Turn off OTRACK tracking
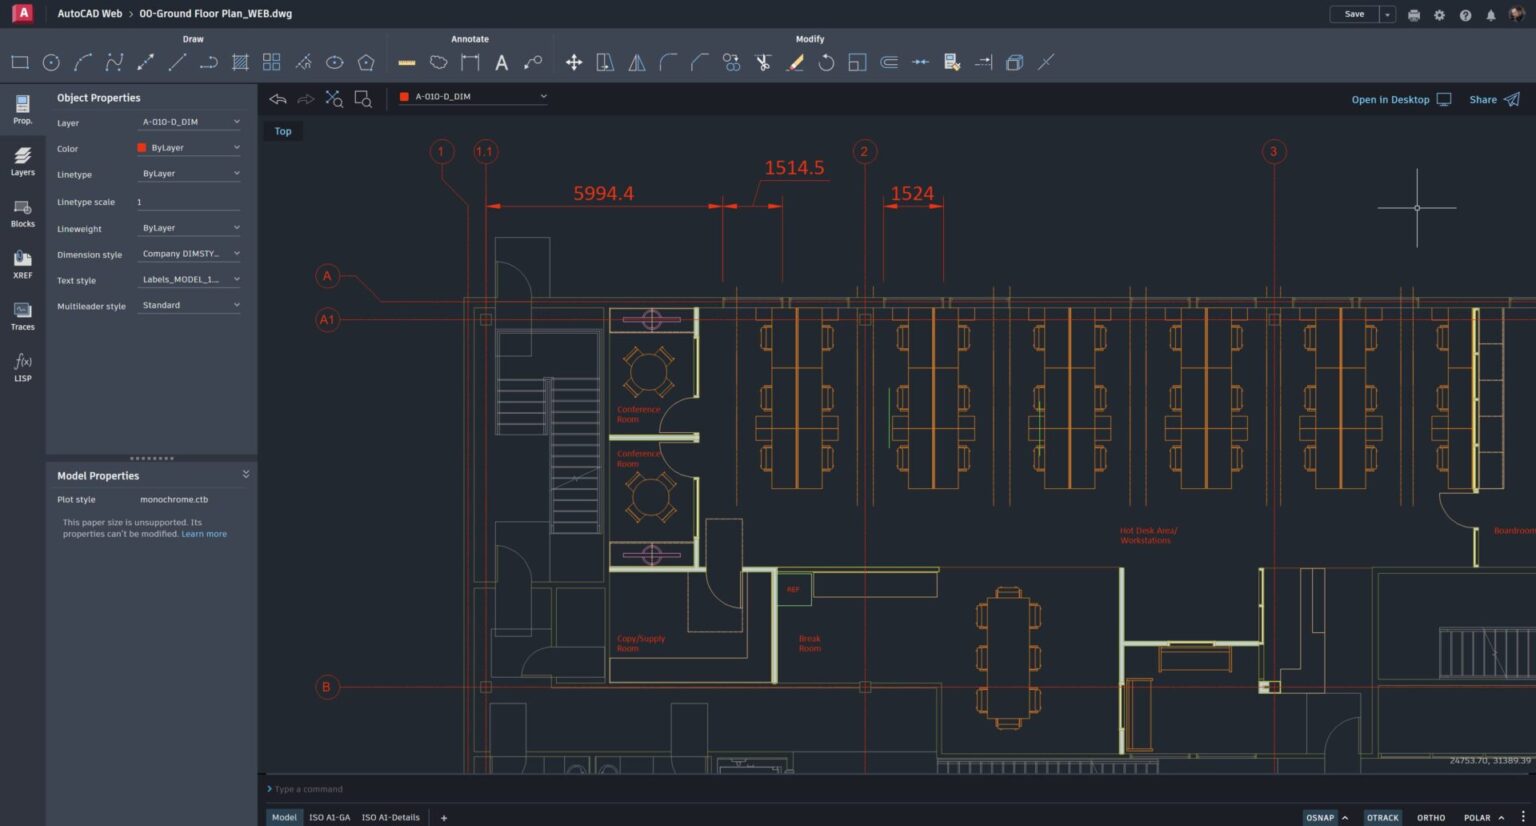The width and height of the screenshot is (1536, 826). click(x=1382, y=817)
